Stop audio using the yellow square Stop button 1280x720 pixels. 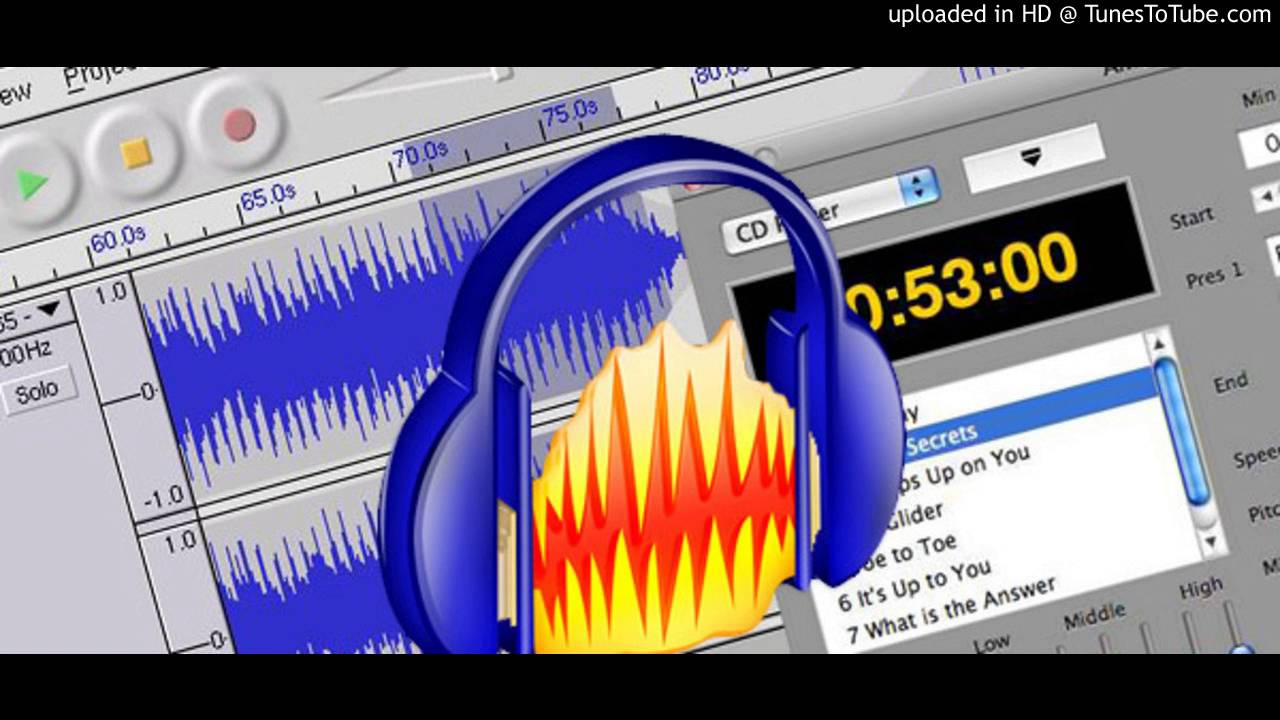(135, 153)
